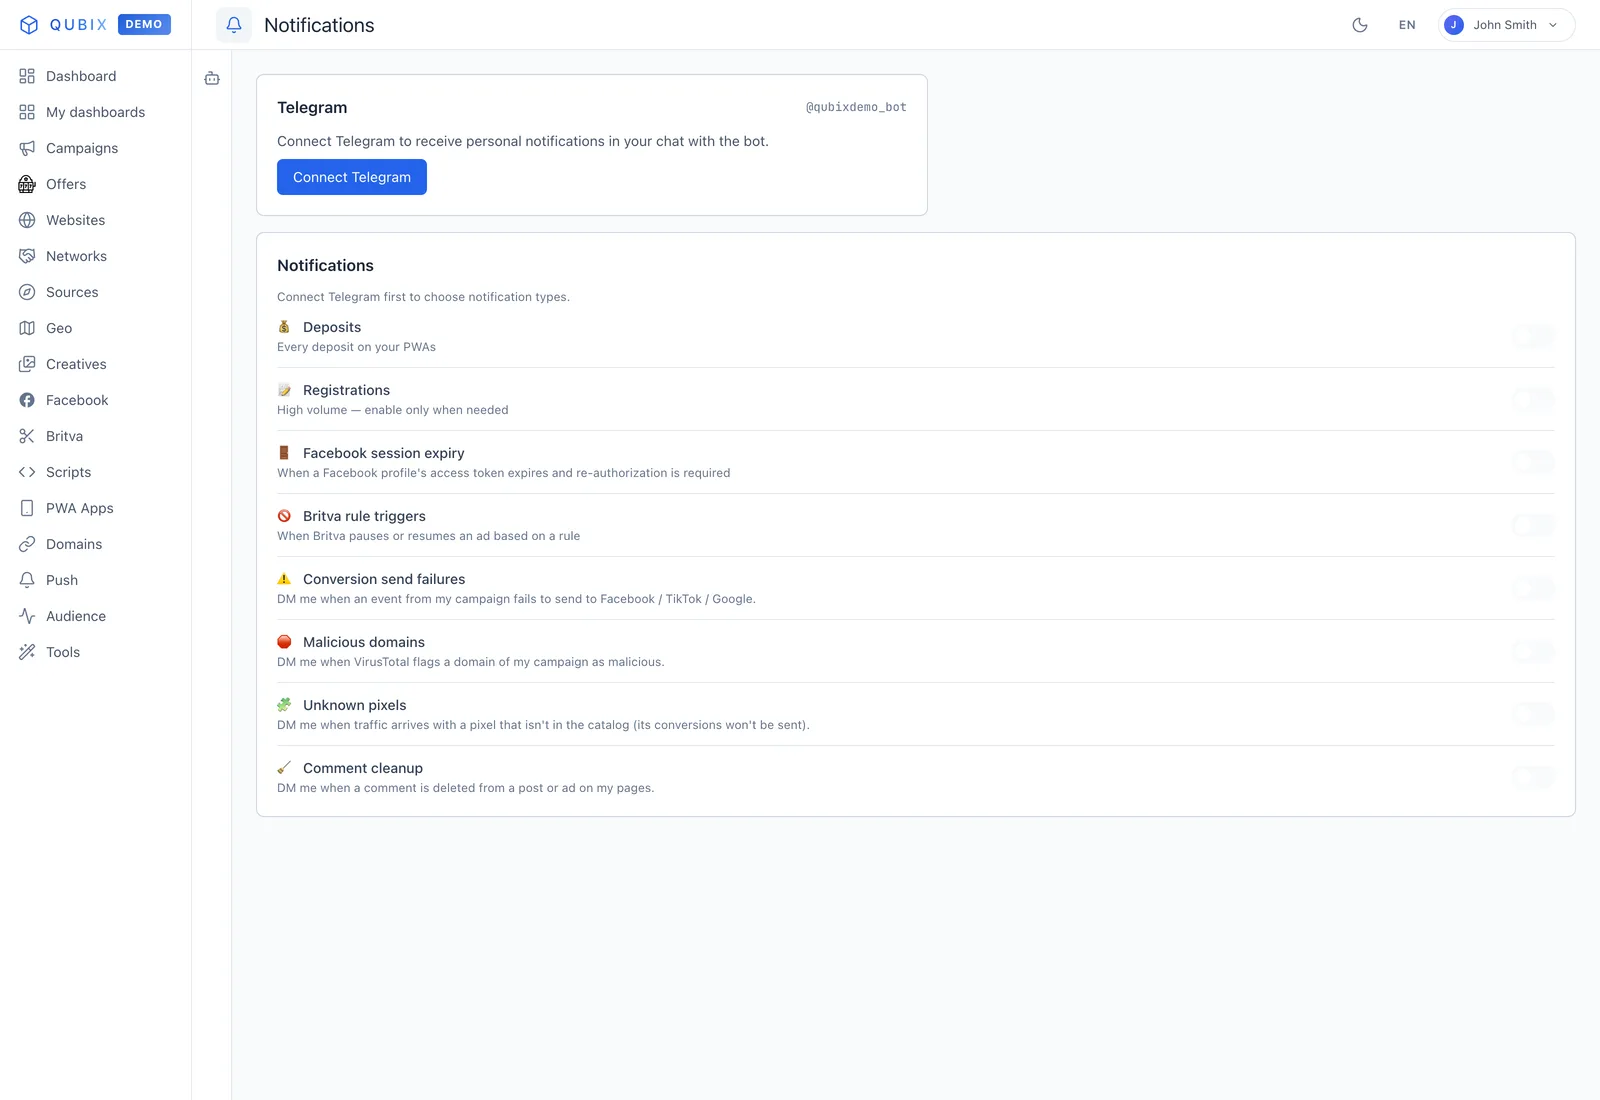Click 'Connect Telegram first to choose notification types.'
Screen dimensions: 1600x1100
point(423,297)
